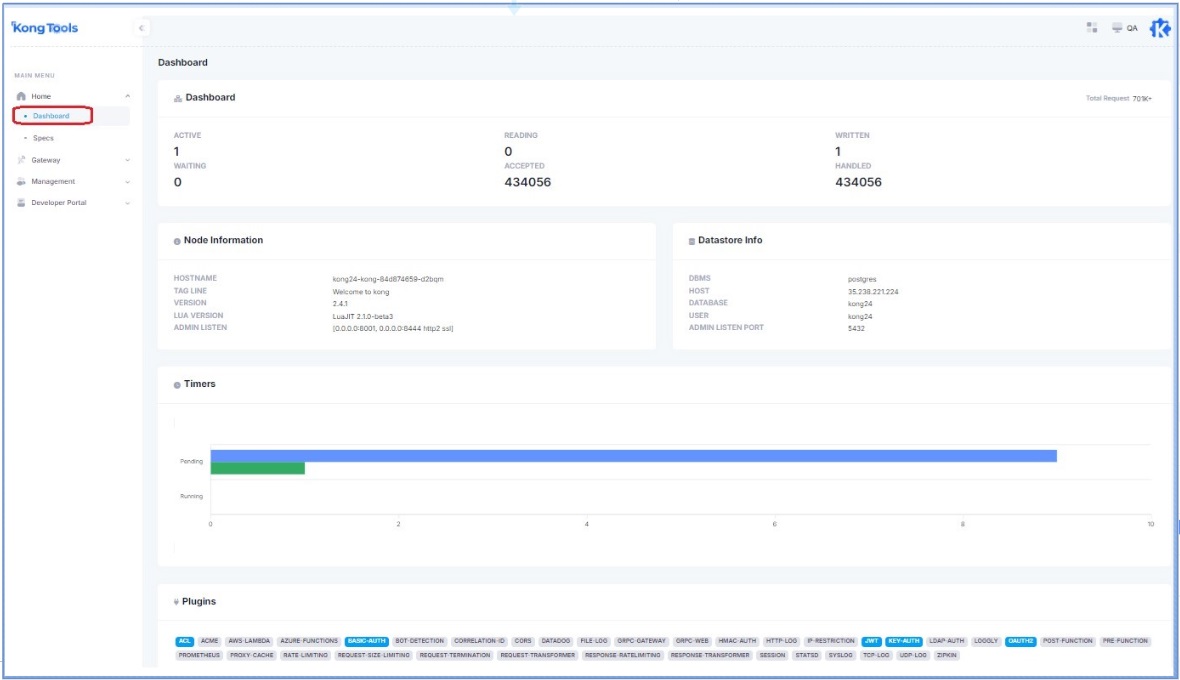The width and height of the screenshot is (1180, 680).
Task: Select Dashboard in the sidebar menu
Action: point(51,116)
